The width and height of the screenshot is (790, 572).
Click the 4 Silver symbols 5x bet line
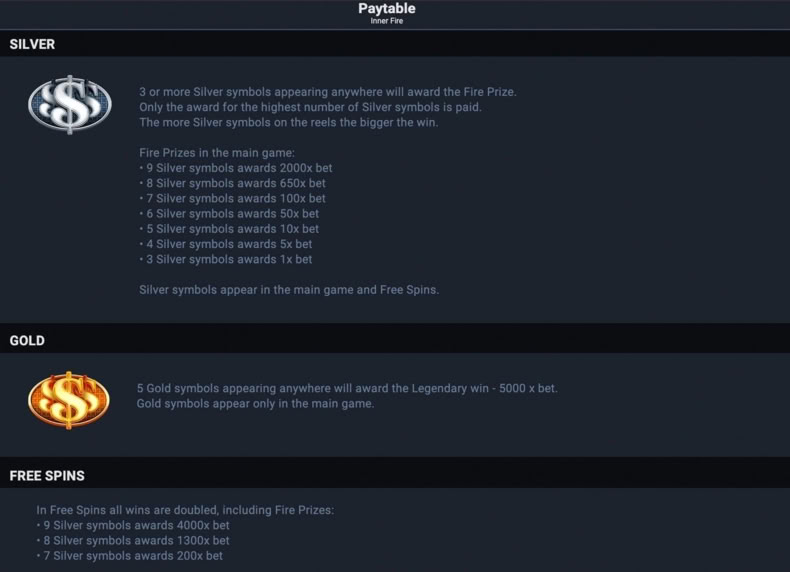[x=226, y=244]
